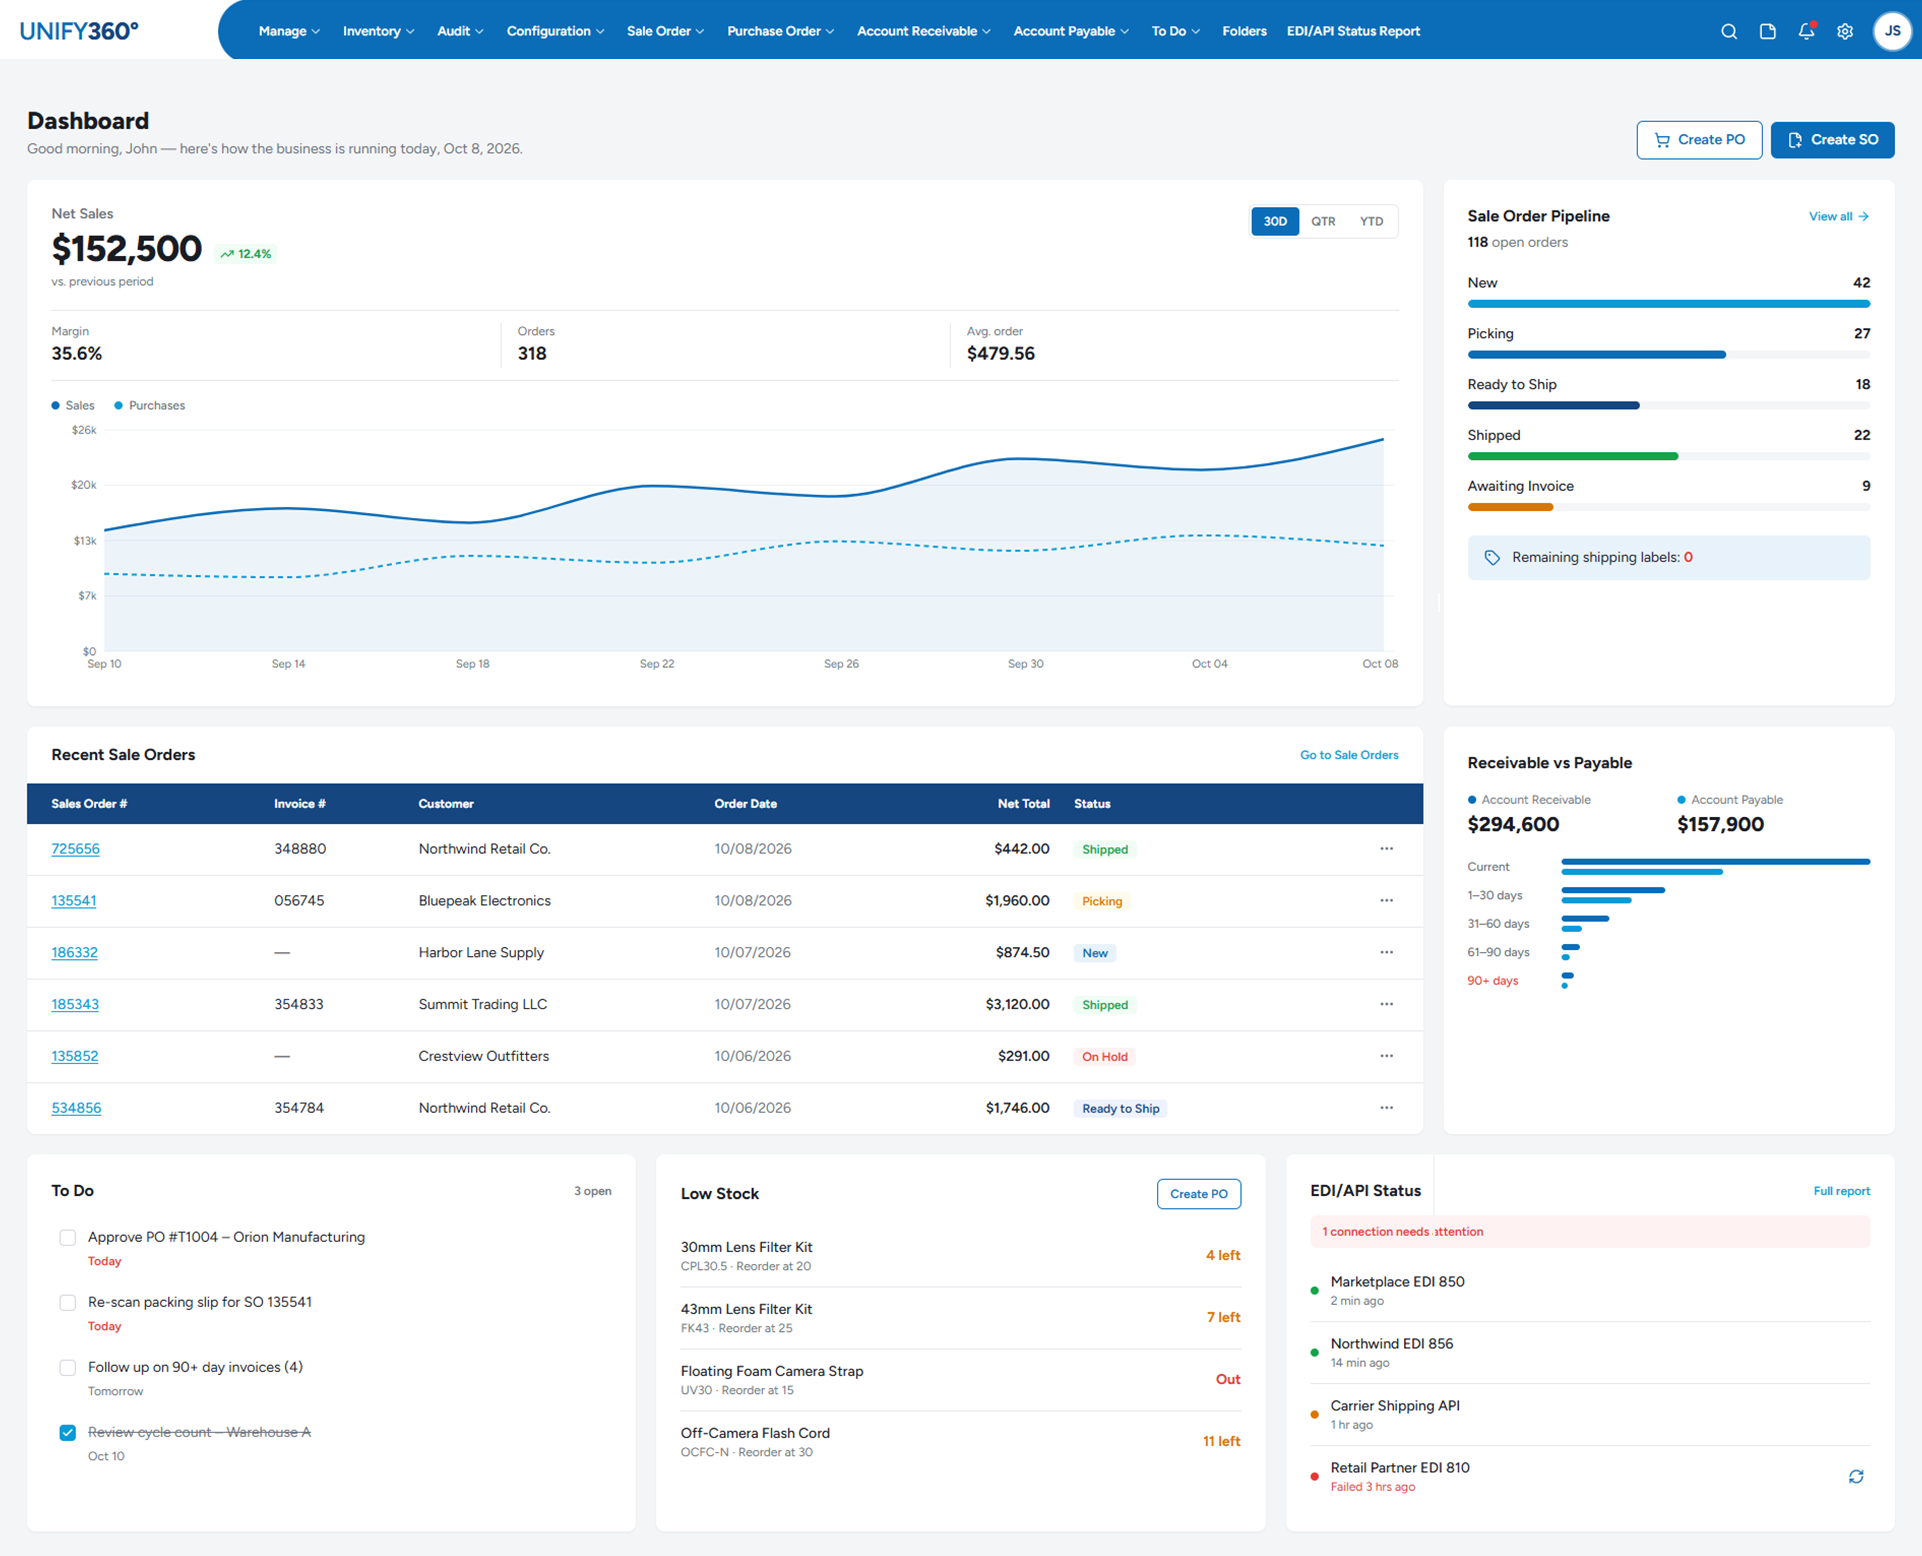Image resolution: width=1922 pixels, height=1556 pixels.
Task: Click the UNIFY360 logo
Action: point(79,31)
